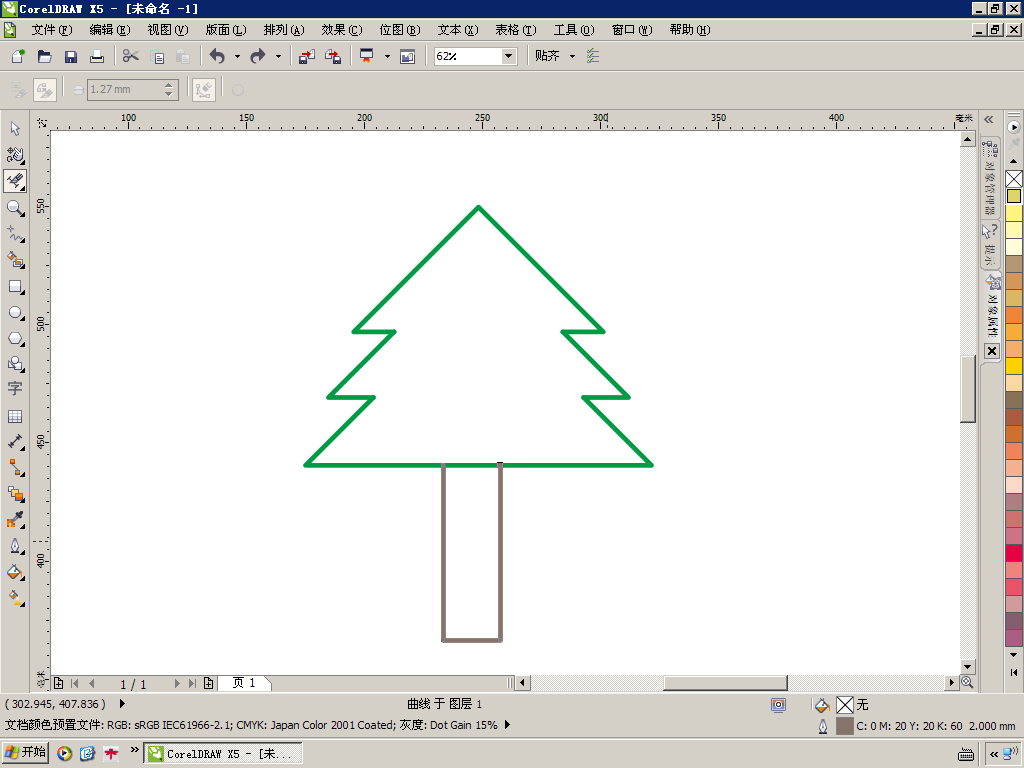The height and width of the screenshot is (768, 1024).
Task: Select the Ellipse tool
Action: click(x=15, y=313)
